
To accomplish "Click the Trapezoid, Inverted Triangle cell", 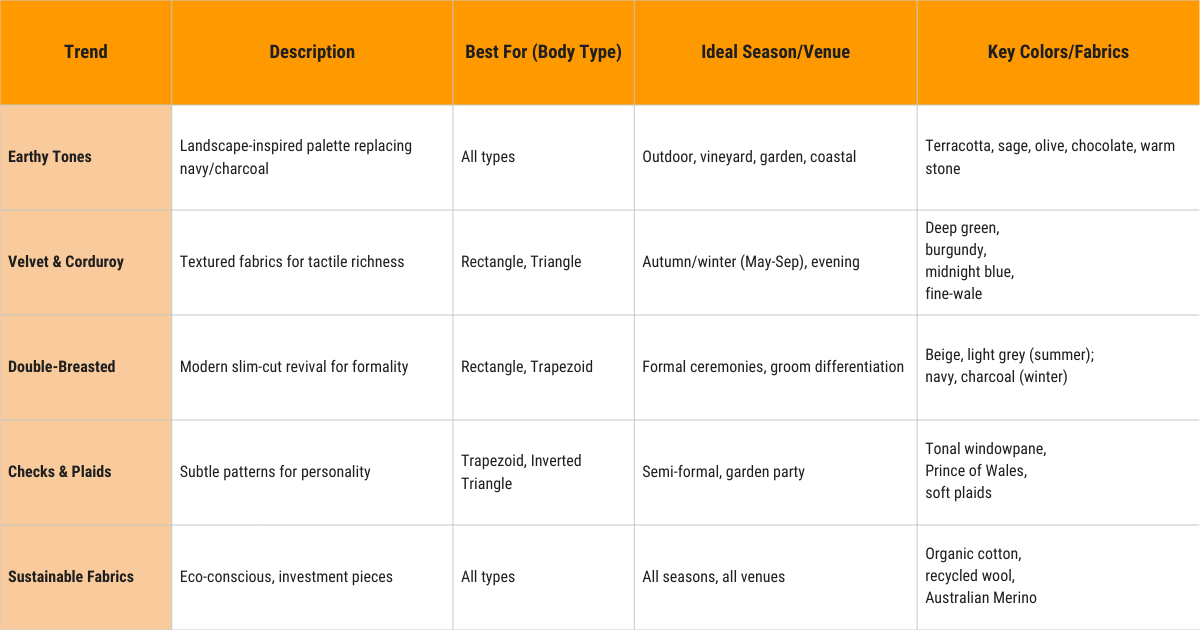I will click(521, 472).
